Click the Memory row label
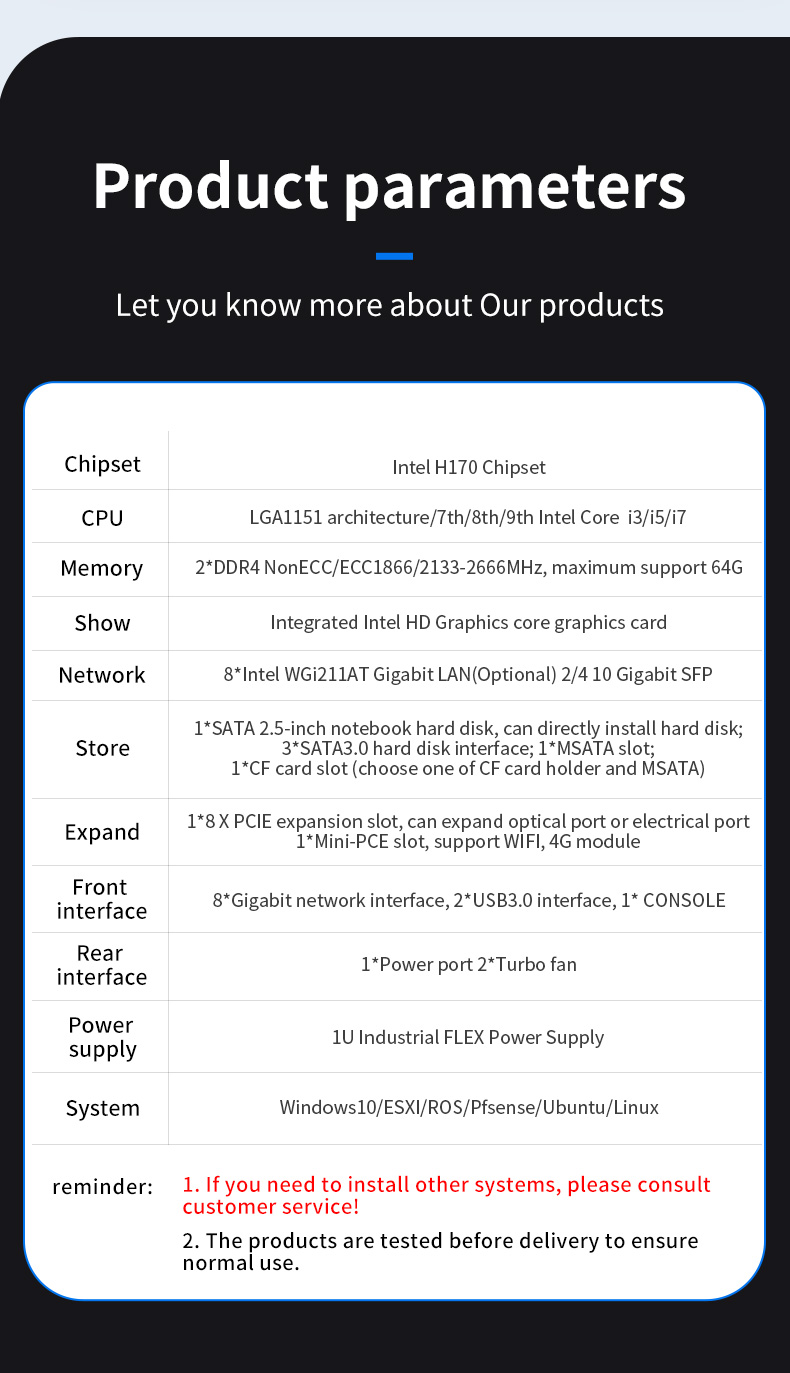The height and width of the screenshot is (1373, 790). pyautogui.click(x=102, y=568)
